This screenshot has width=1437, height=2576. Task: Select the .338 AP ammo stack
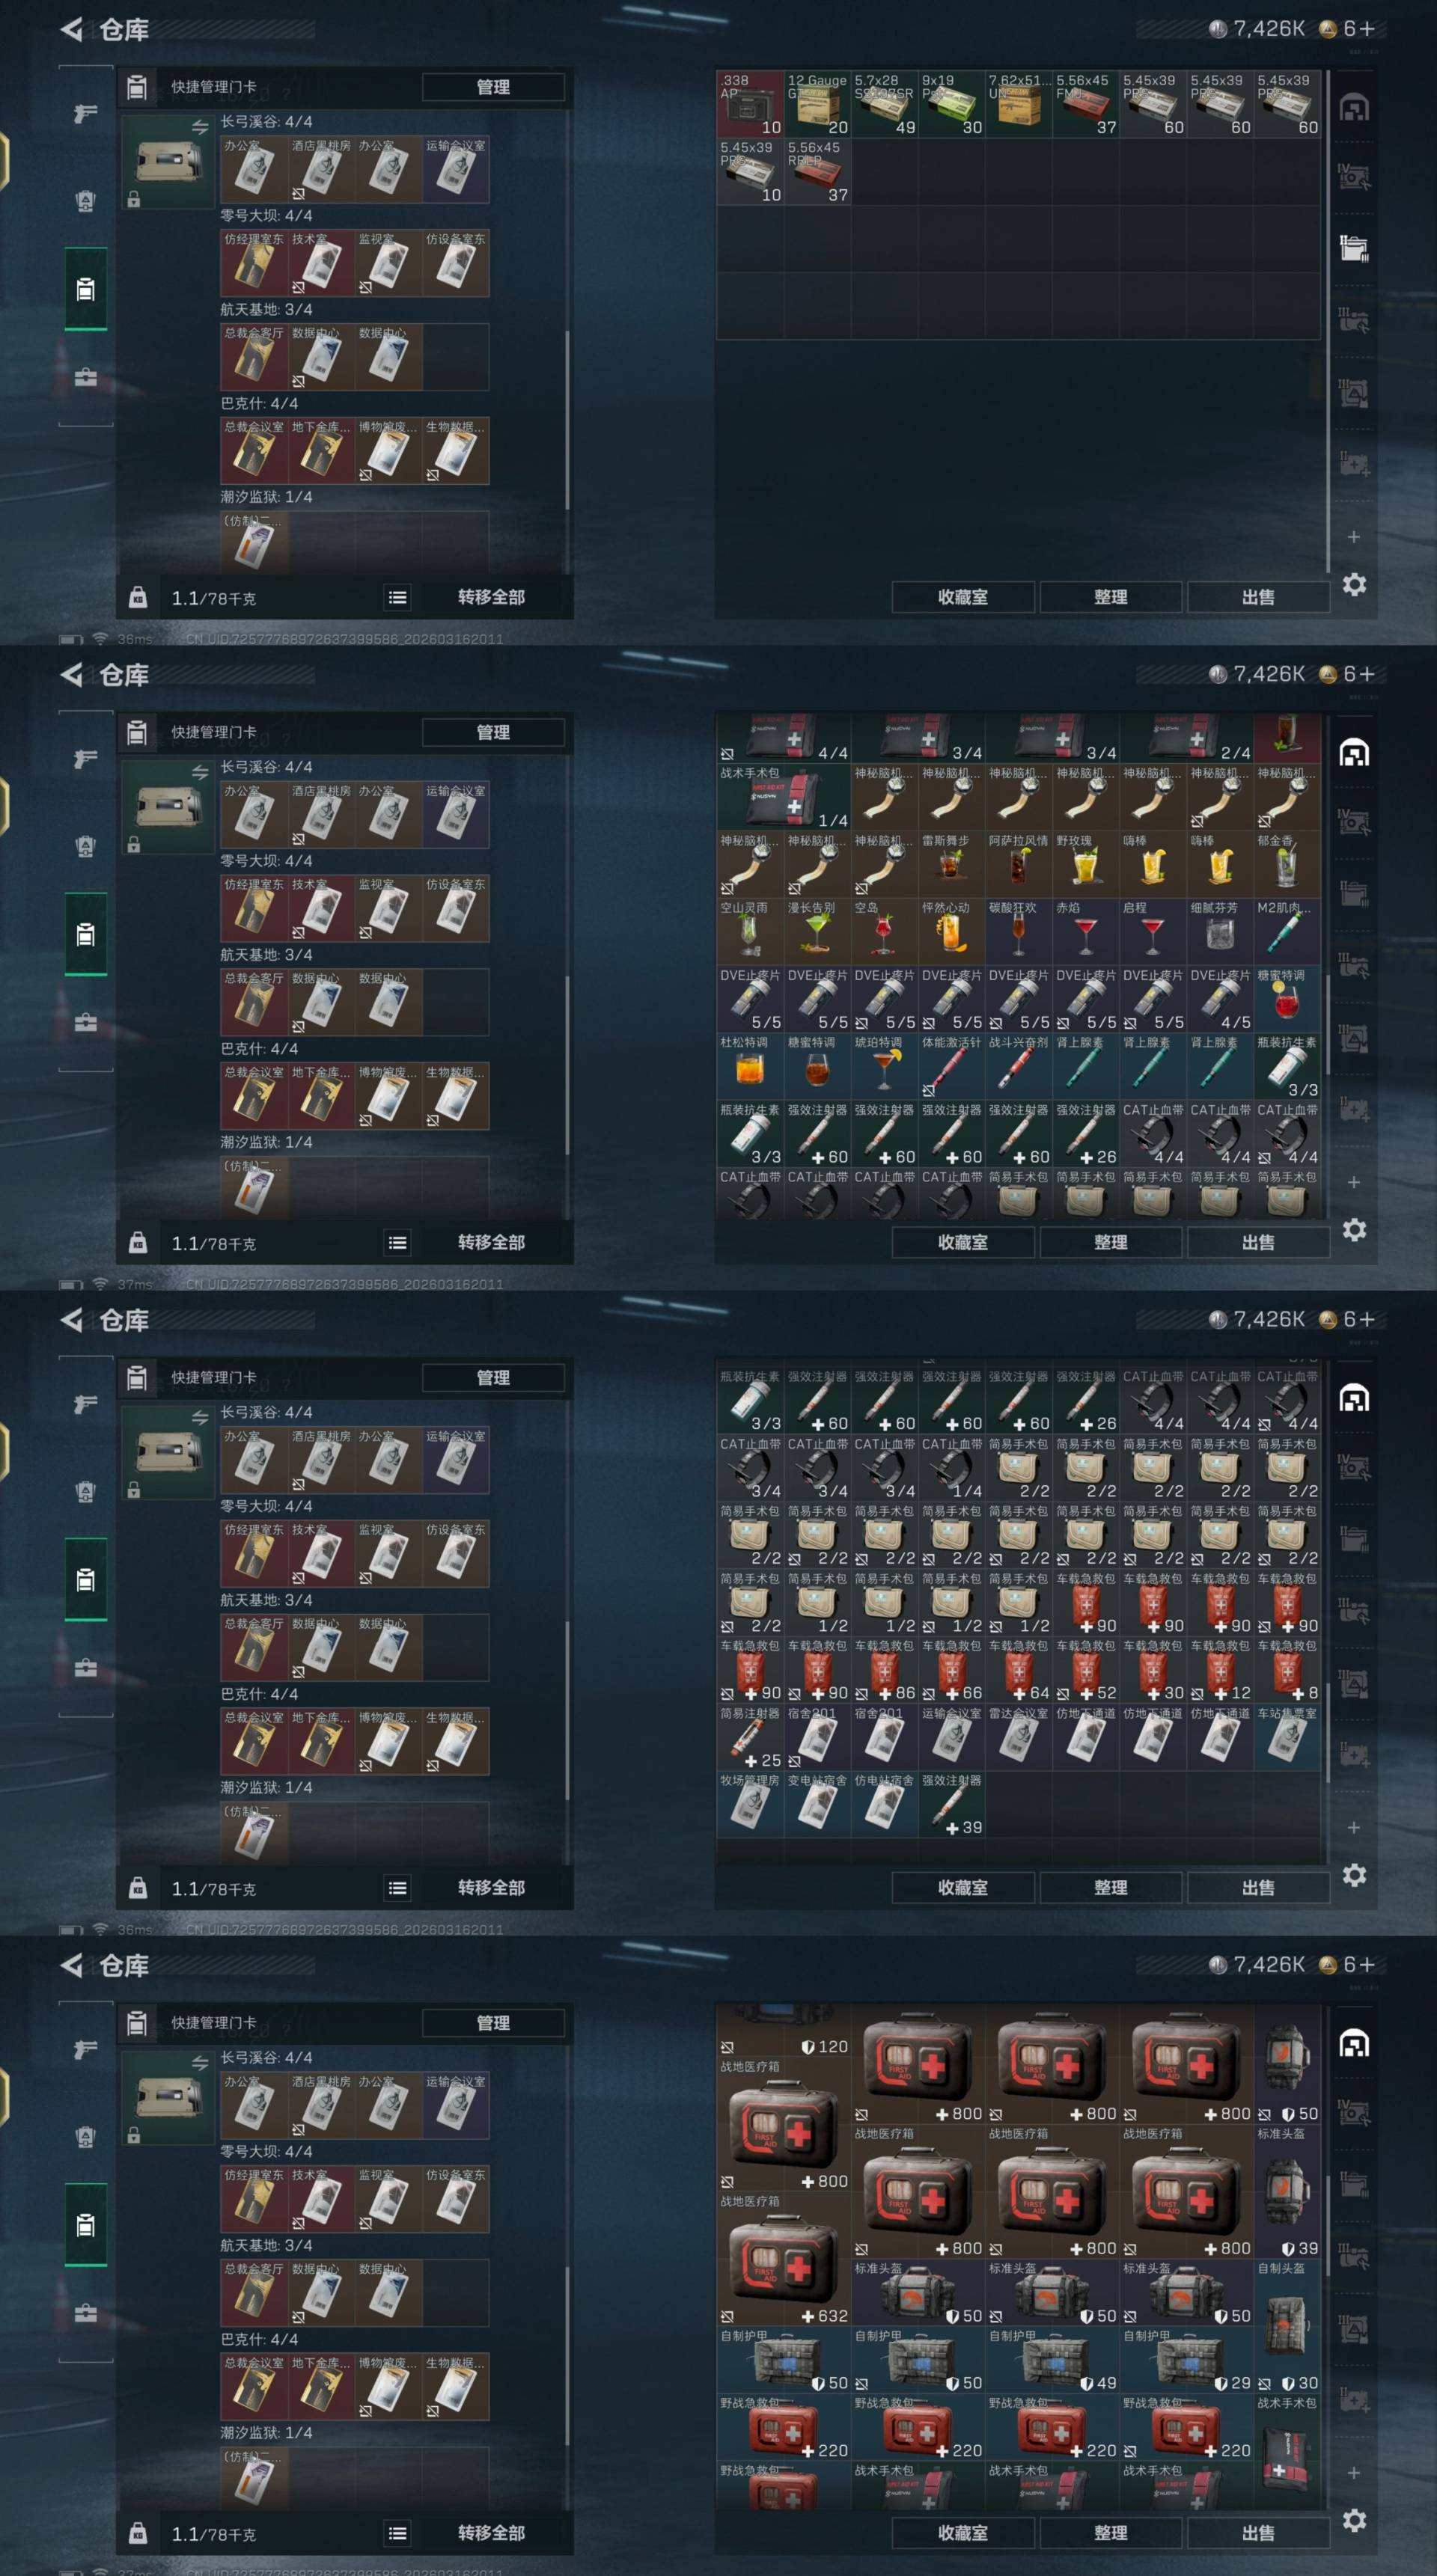(750, 104)
